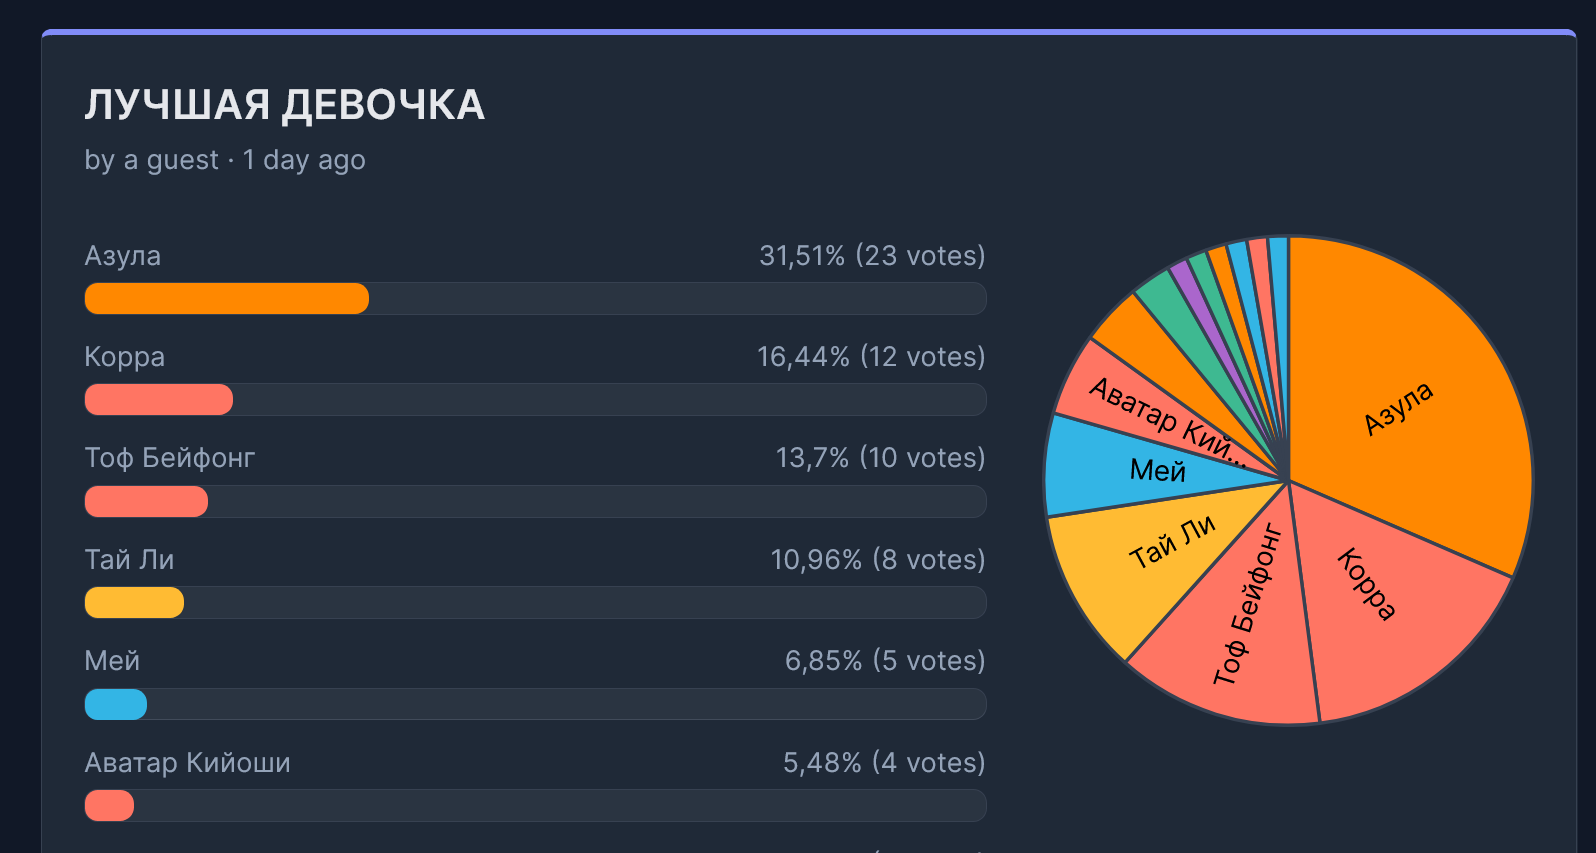Click the Азула option label
This screenshot has width=1596, height=853.
point(122,256)
